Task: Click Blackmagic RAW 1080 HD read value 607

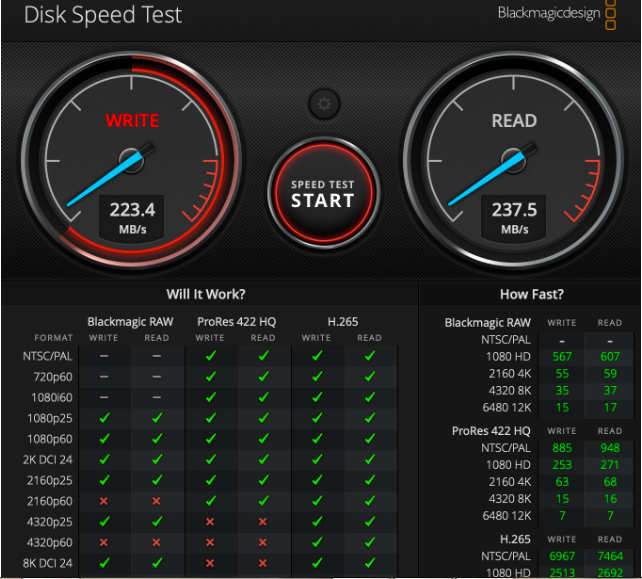Action: pos(610,357)
